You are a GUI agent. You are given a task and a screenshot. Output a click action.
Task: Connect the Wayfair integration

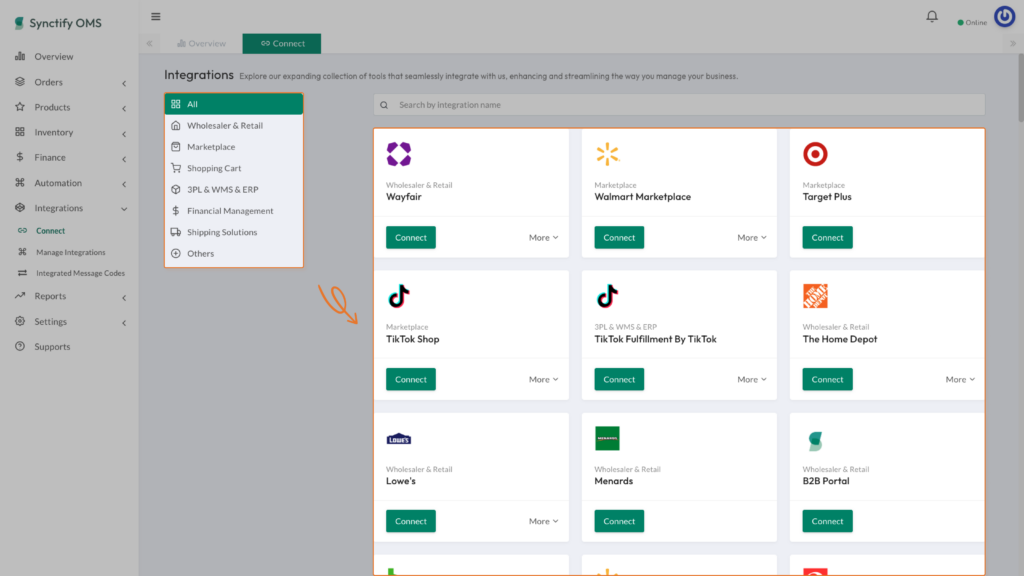411,238
